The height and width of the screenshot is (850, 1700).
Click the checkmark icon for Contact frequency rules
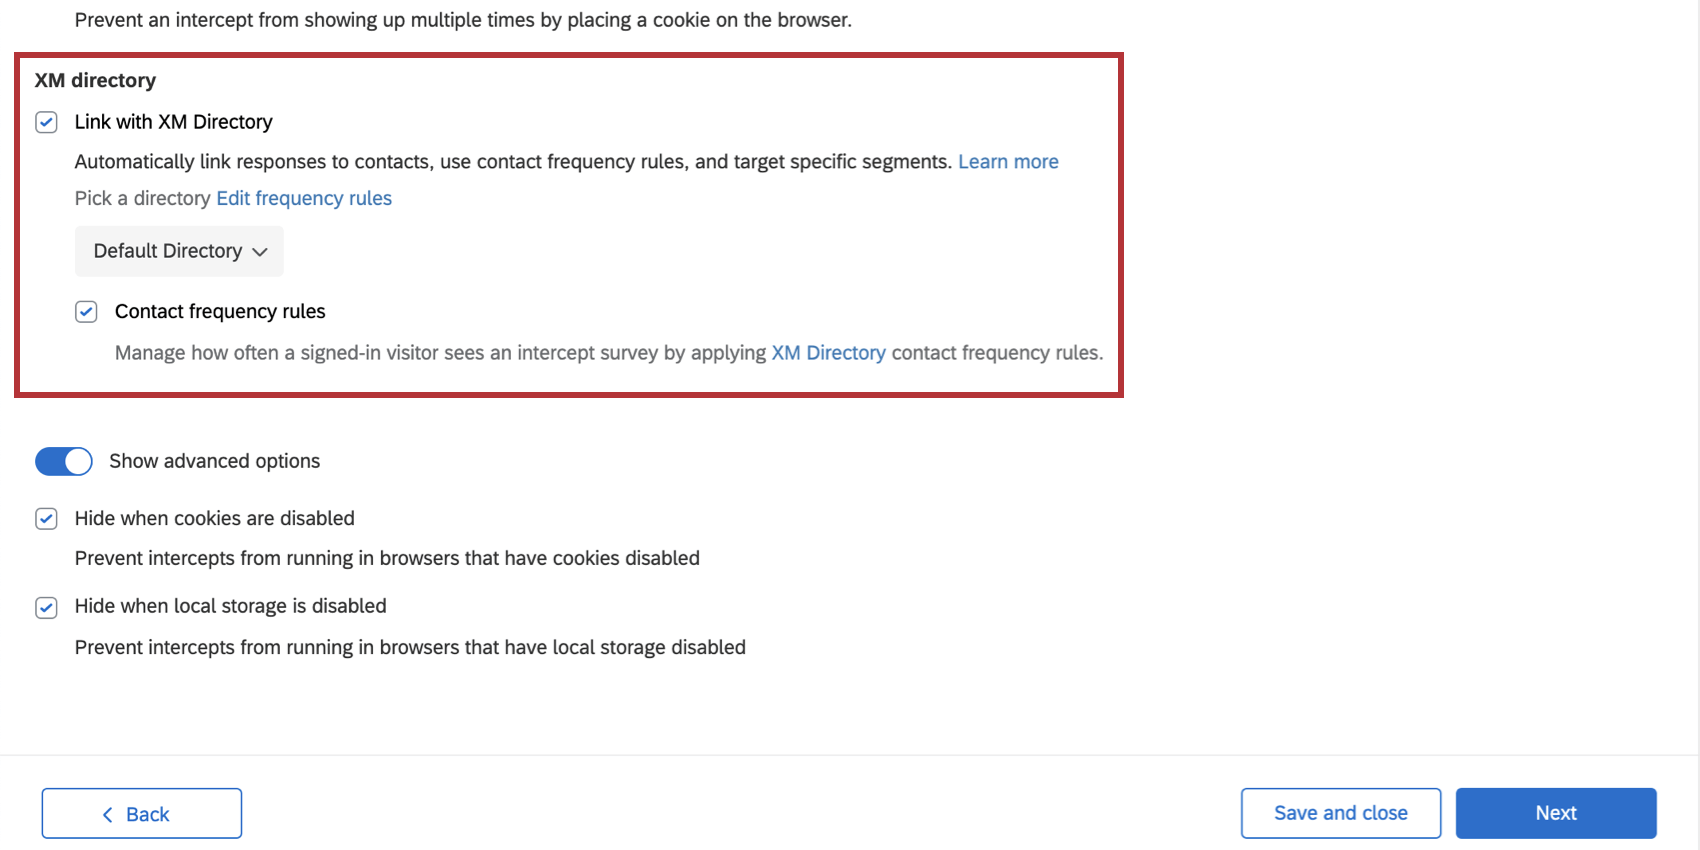[86, 311]
